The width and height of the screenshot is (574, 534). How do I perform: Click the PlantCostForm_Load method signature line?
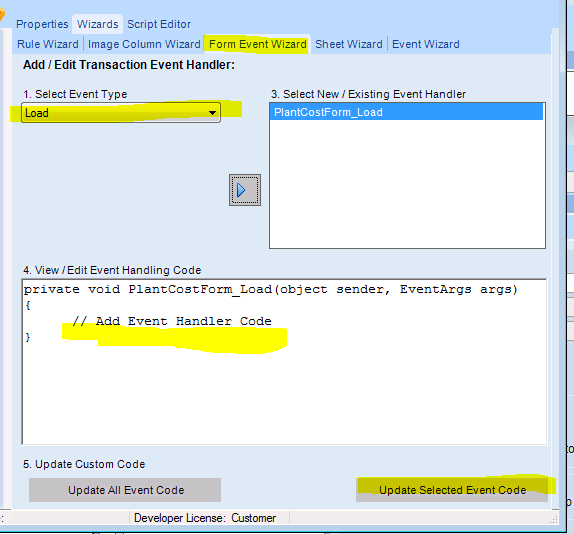(271, 289)
